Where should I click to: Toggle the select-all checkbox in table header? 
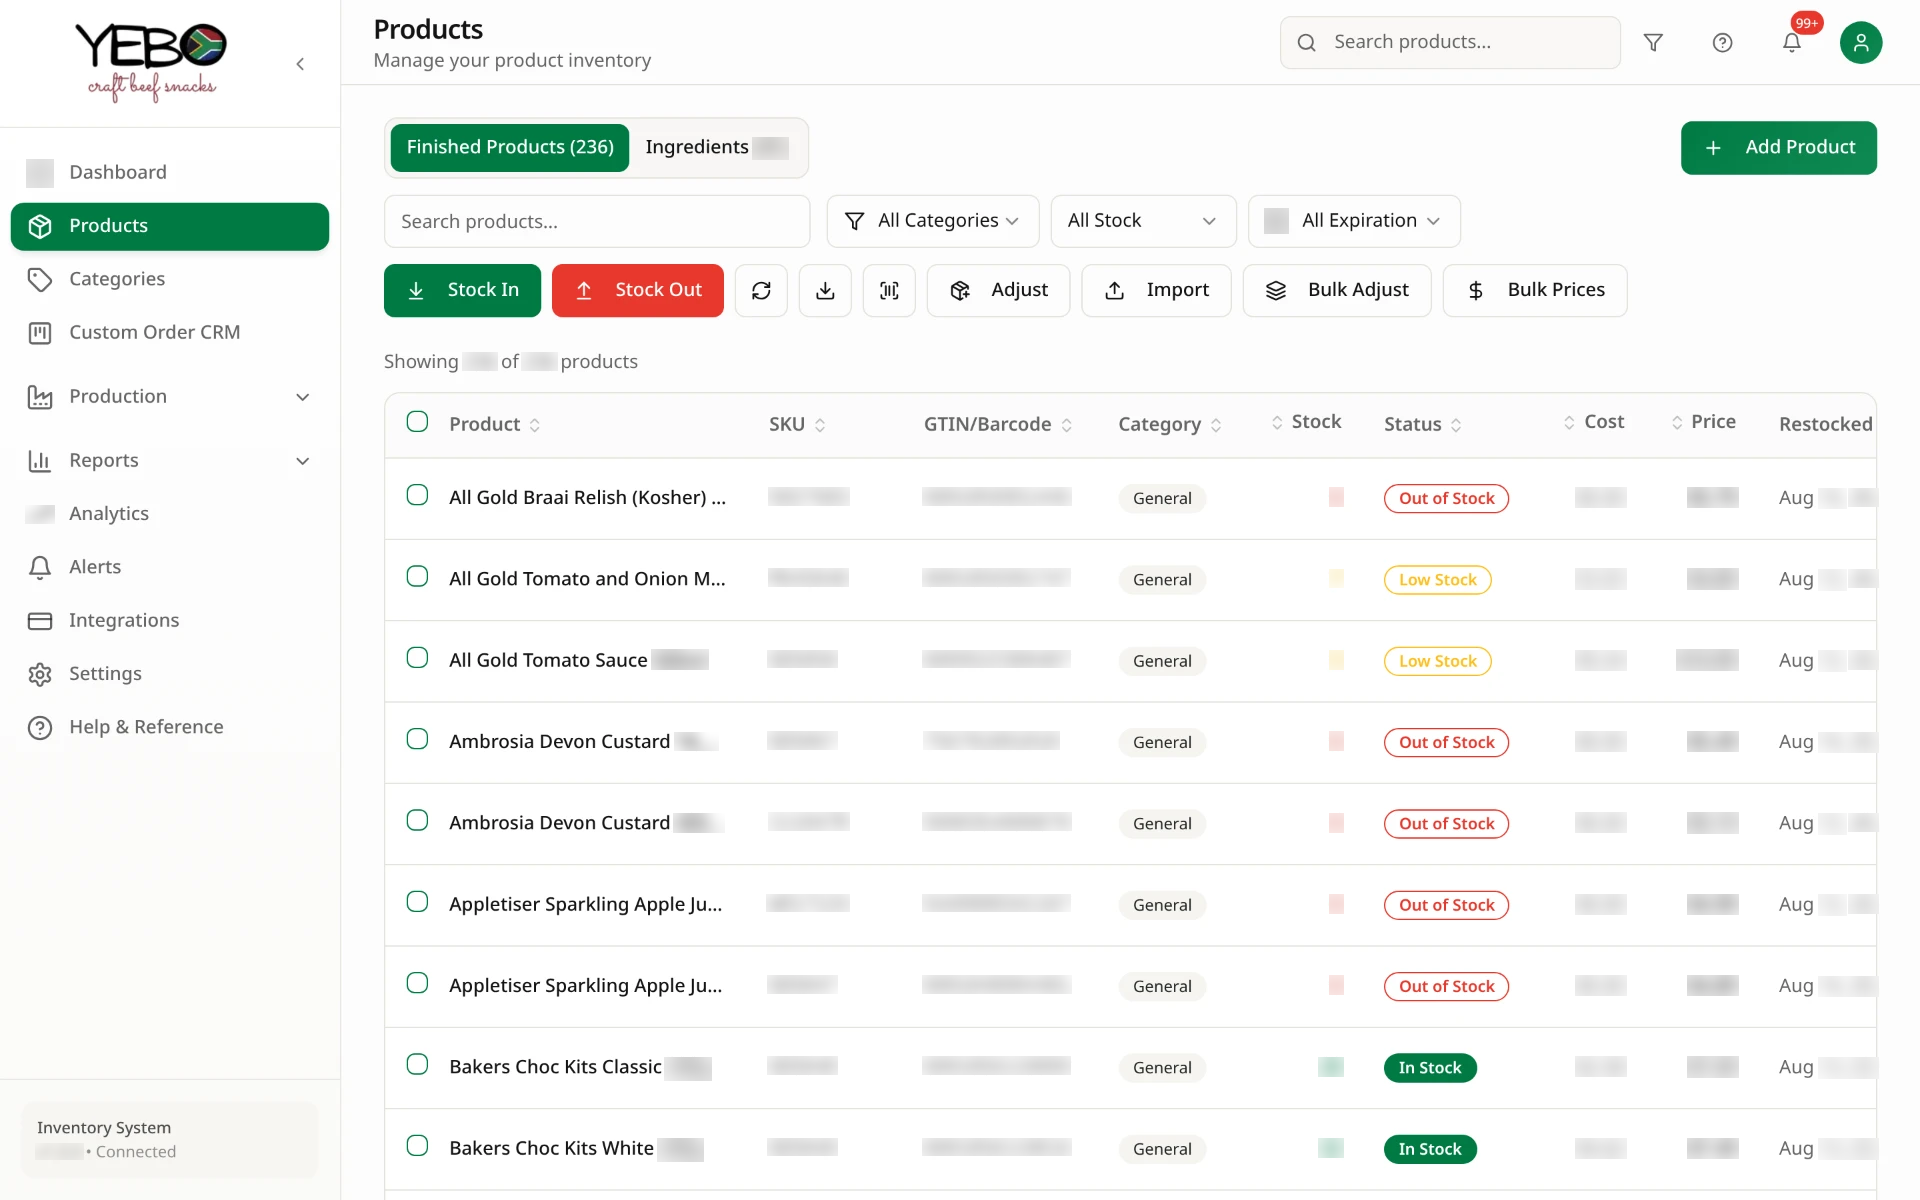click(x=417, y=422)
